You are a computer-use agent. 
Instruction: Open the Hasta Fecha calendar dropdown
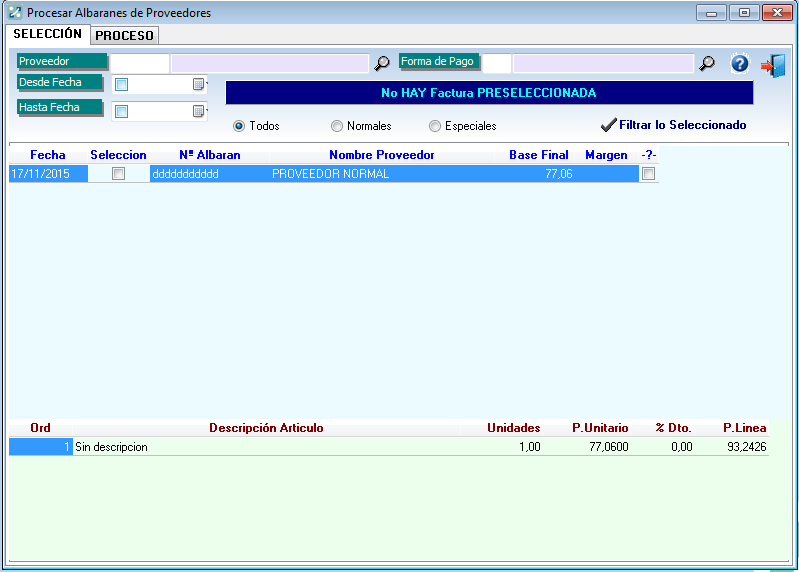coord(198,111)
